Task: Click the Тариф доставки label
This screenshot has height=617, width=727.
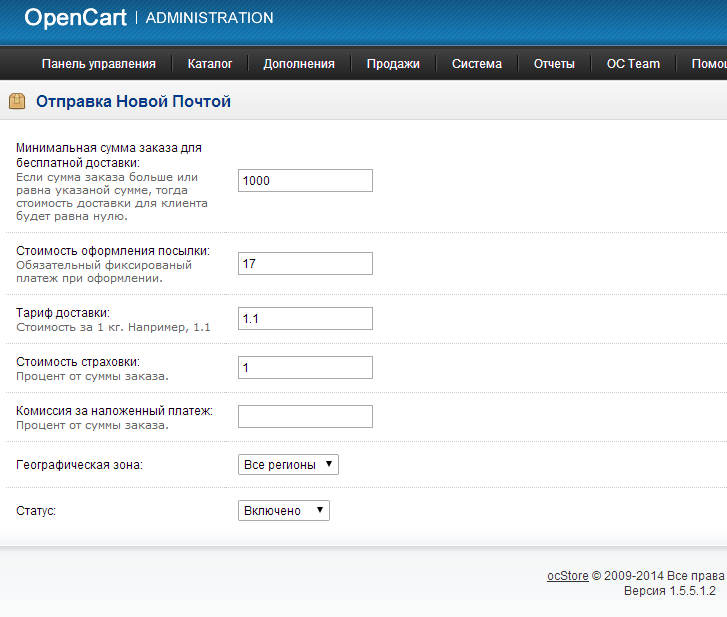Action: tap(63, 313)
